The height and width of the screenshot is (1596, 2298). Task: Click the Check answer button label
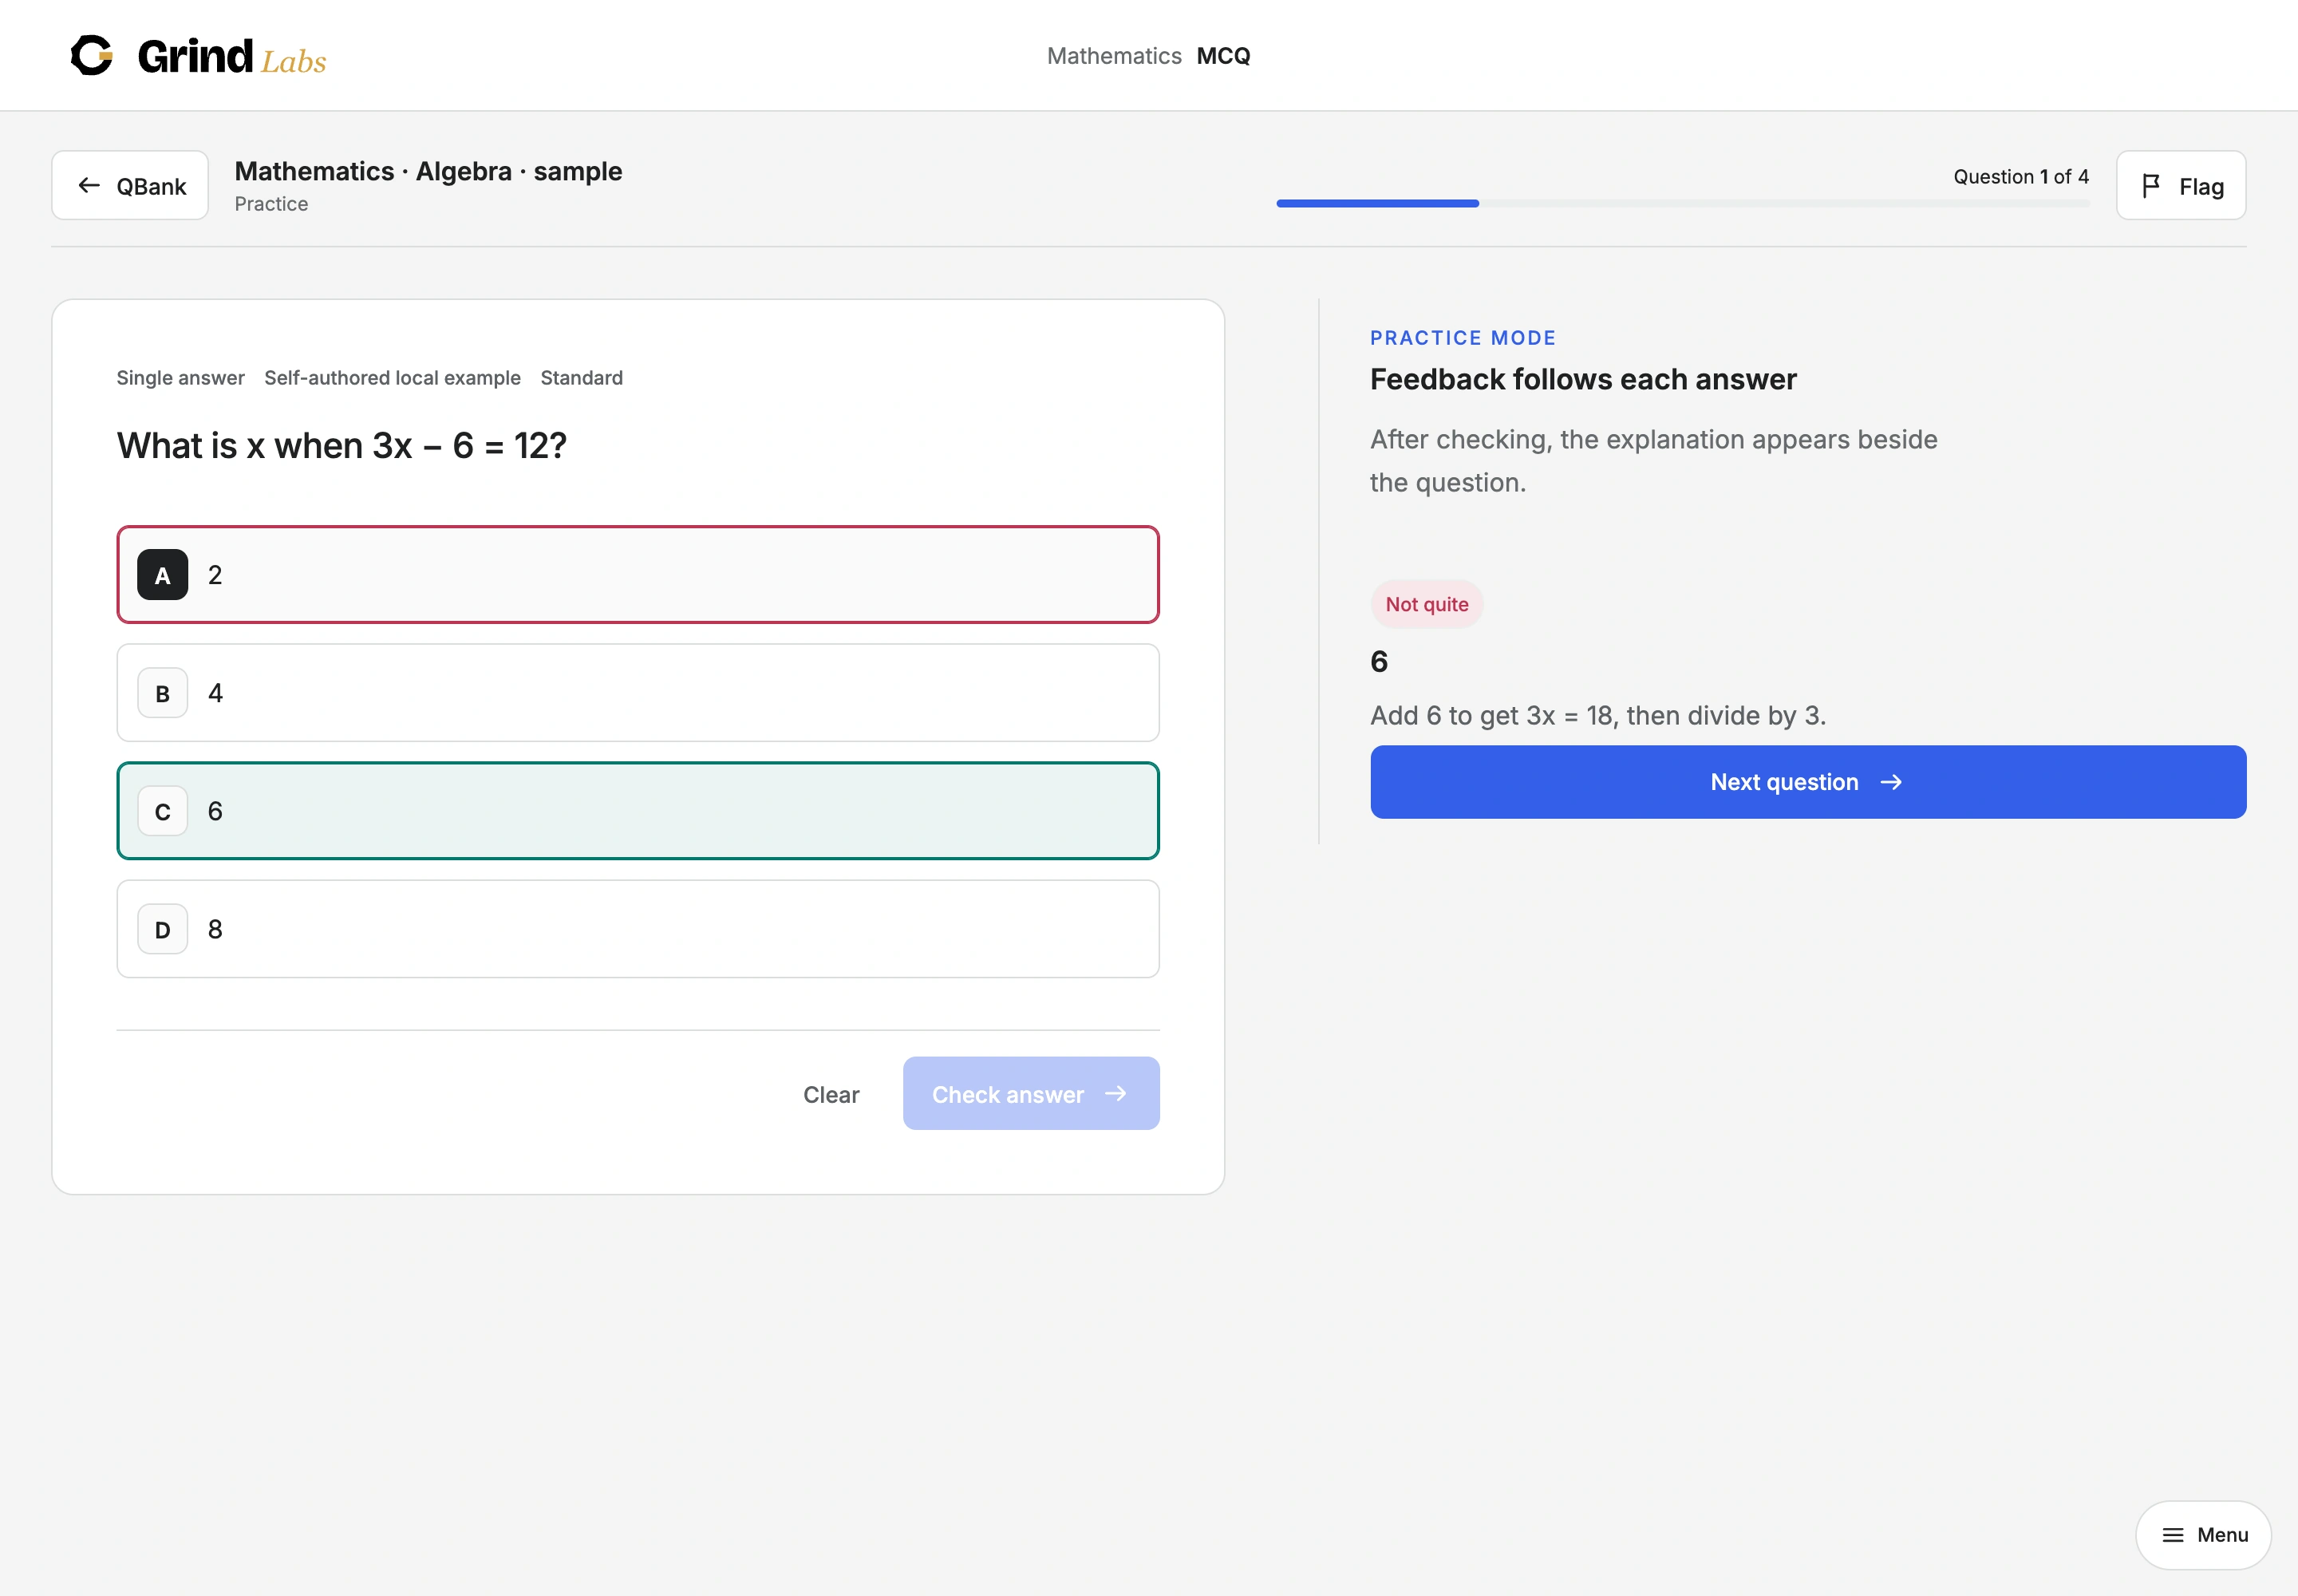click(x=1007, y=1094)
